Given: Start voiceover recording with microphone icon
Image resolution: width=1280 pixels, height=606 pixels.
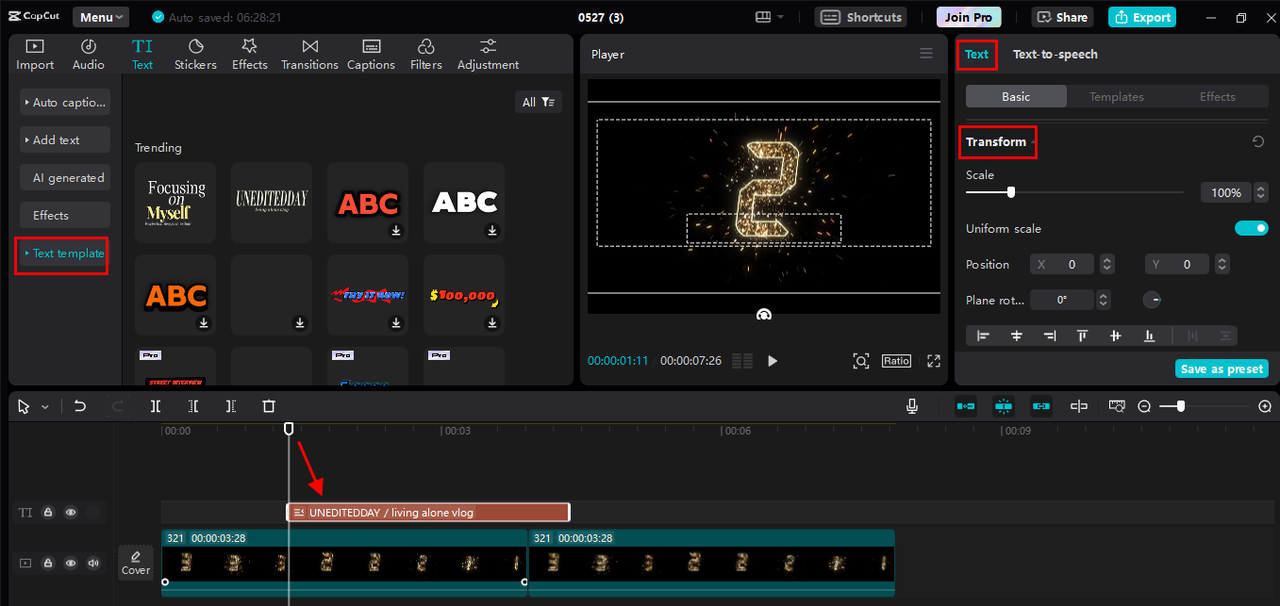Looking at the screenshot, I should click(912, 406).
